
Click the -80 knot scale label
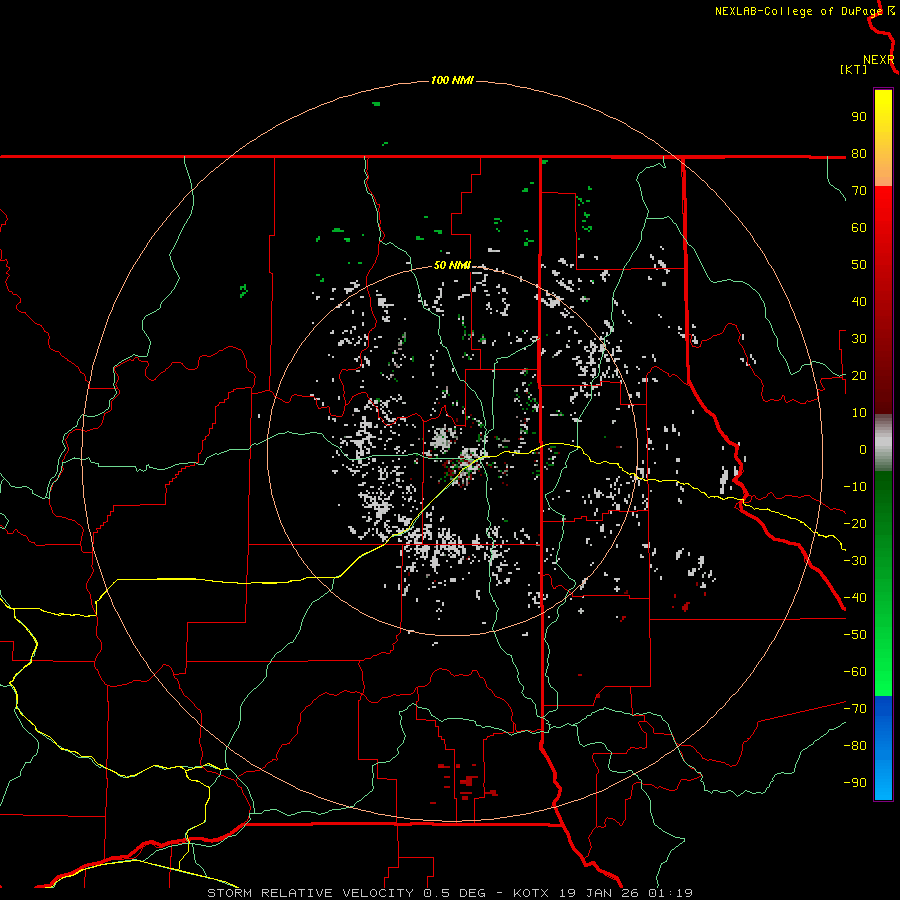tap(855, 746)
